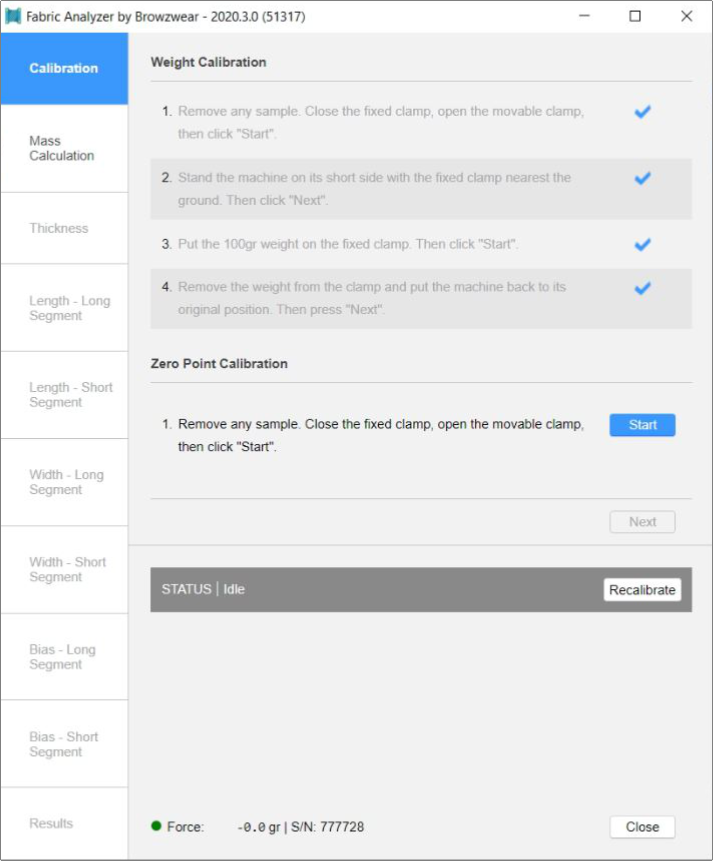This screenshot has width=713, height=861.
Task: Click checkmark for 'Stand the machine' step
Action: click(x=642, y=178)
